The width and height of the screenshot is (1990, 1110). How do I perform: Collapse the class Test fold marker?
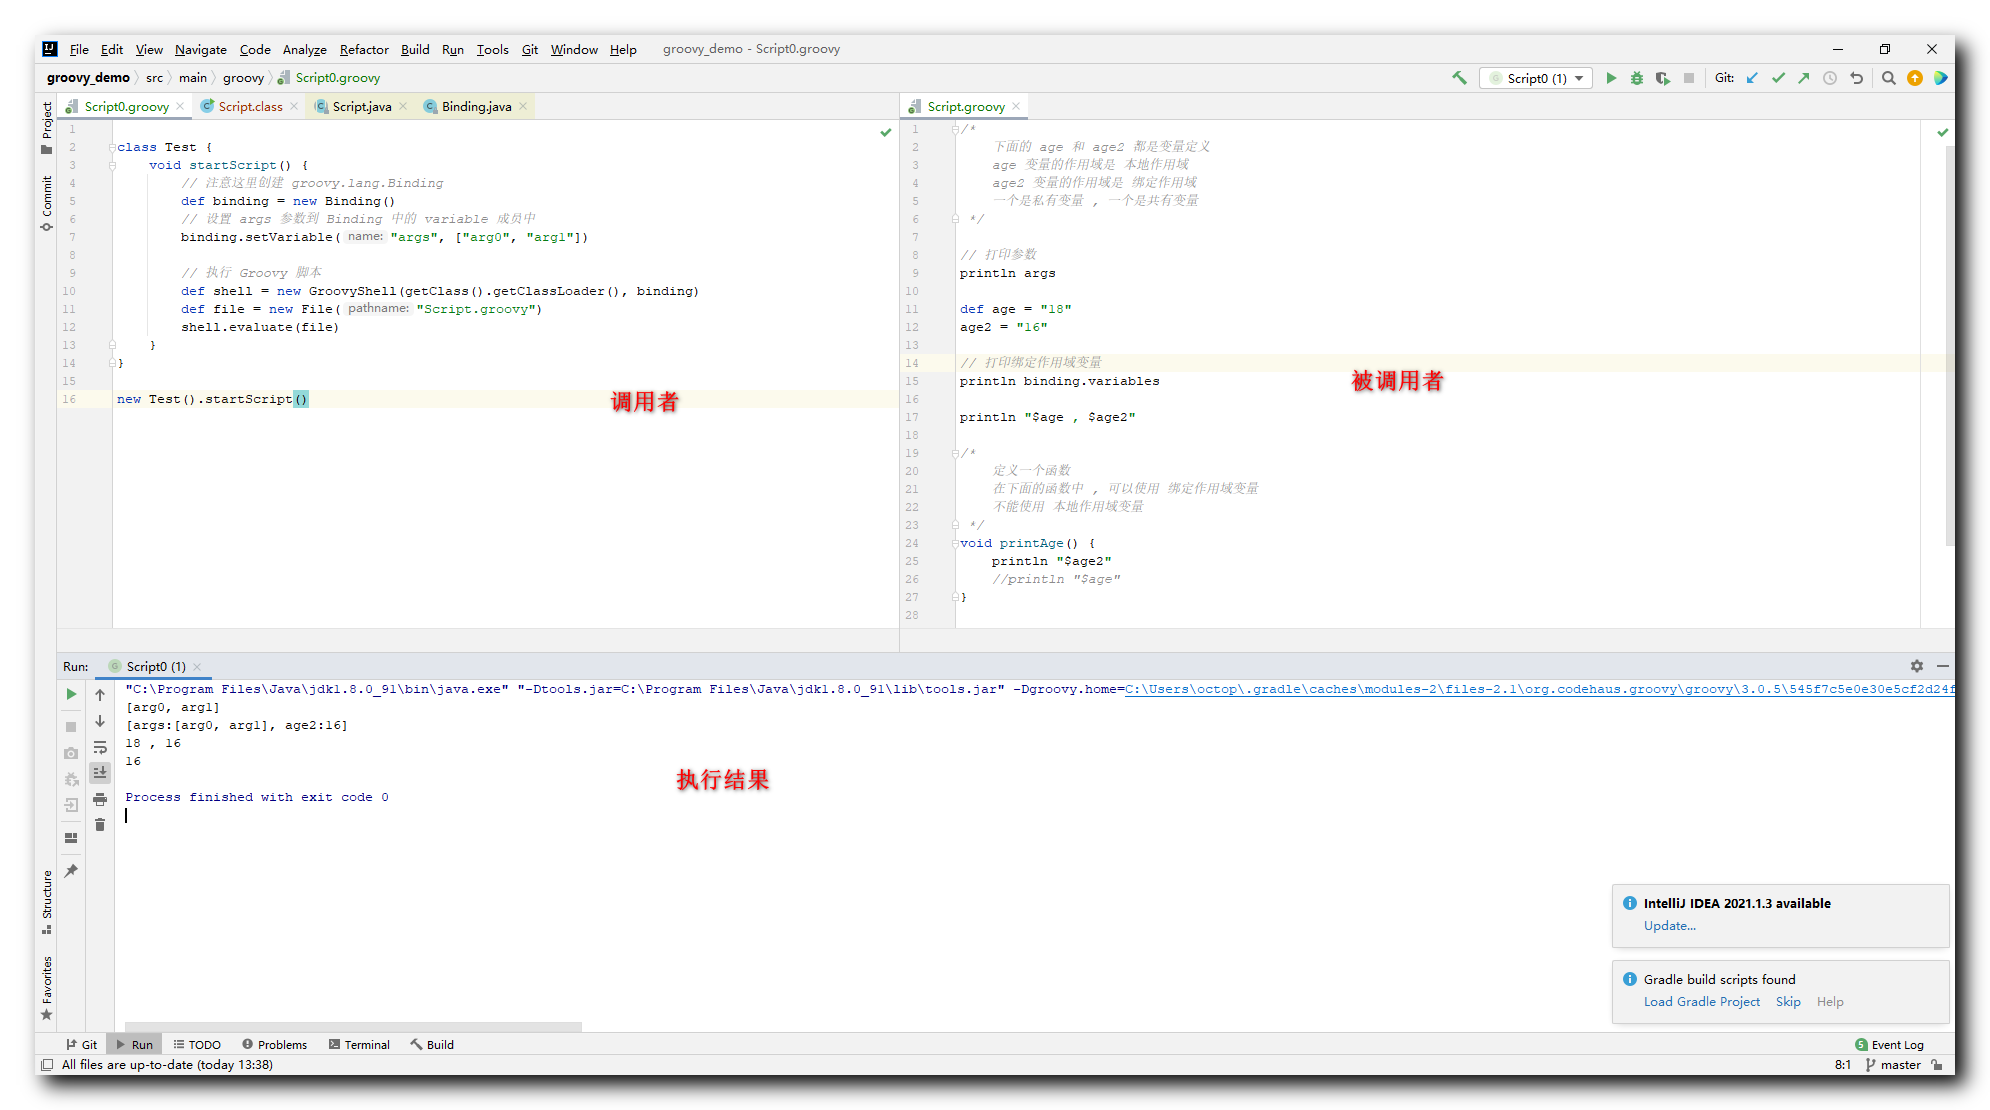112,147
